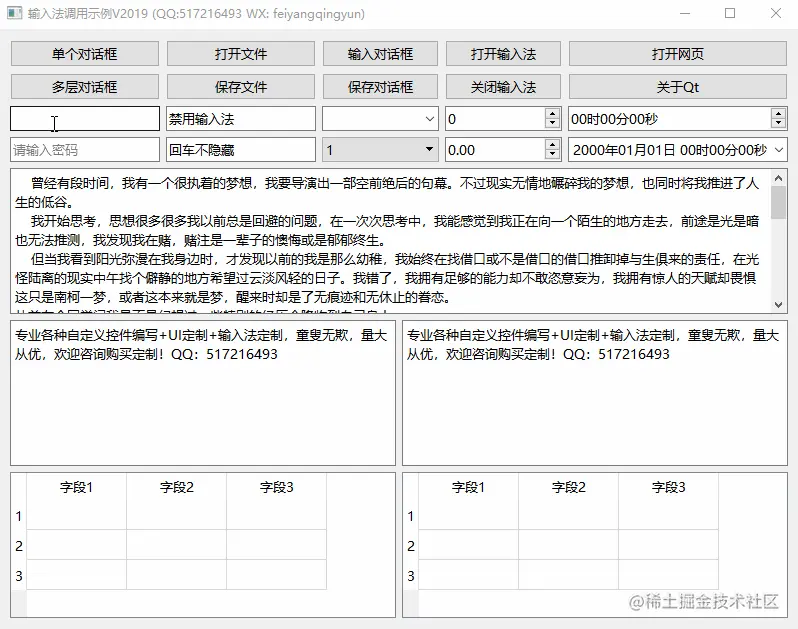Decrease the integer spin box showing 0

(553, 124)
